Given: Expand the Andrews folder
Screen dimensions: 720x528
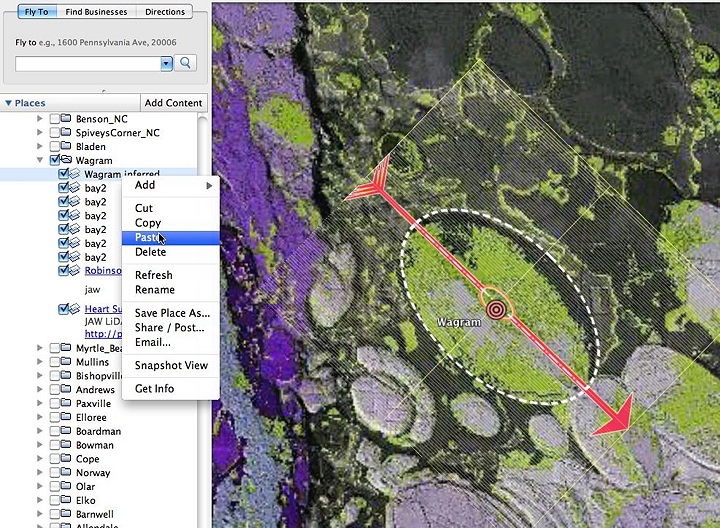Looking at the screenshot, I should click(41, 389).
